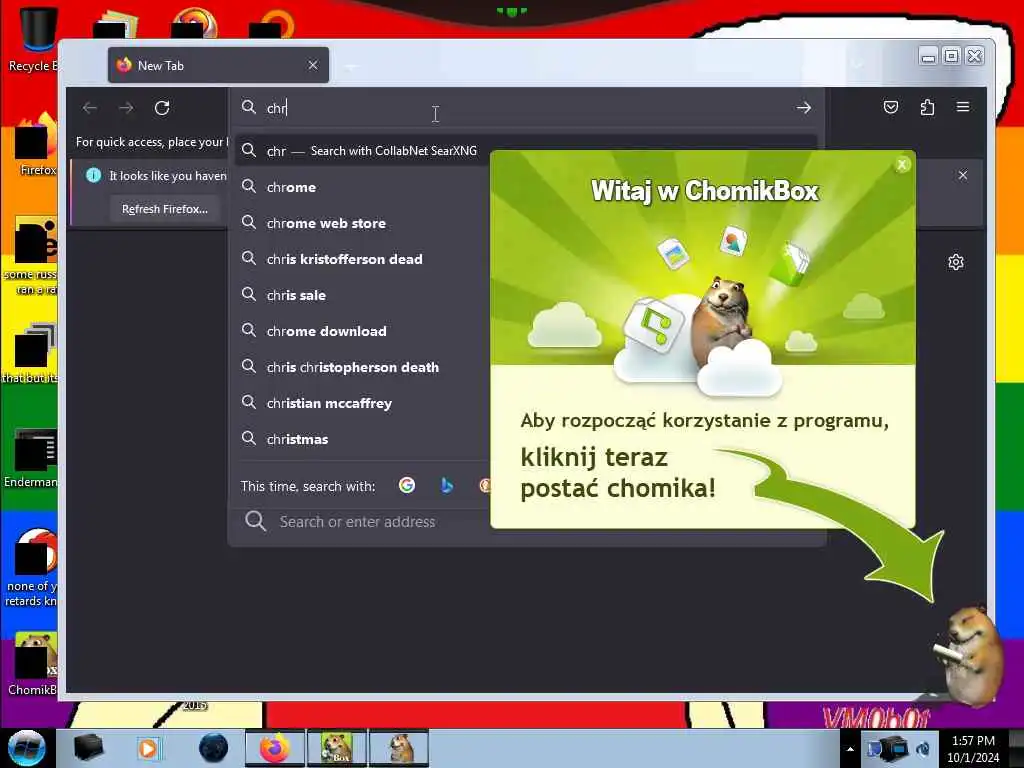
Task: Click the 'Witaj w ChomikBox' popup heading
Action: click(705, 191)
